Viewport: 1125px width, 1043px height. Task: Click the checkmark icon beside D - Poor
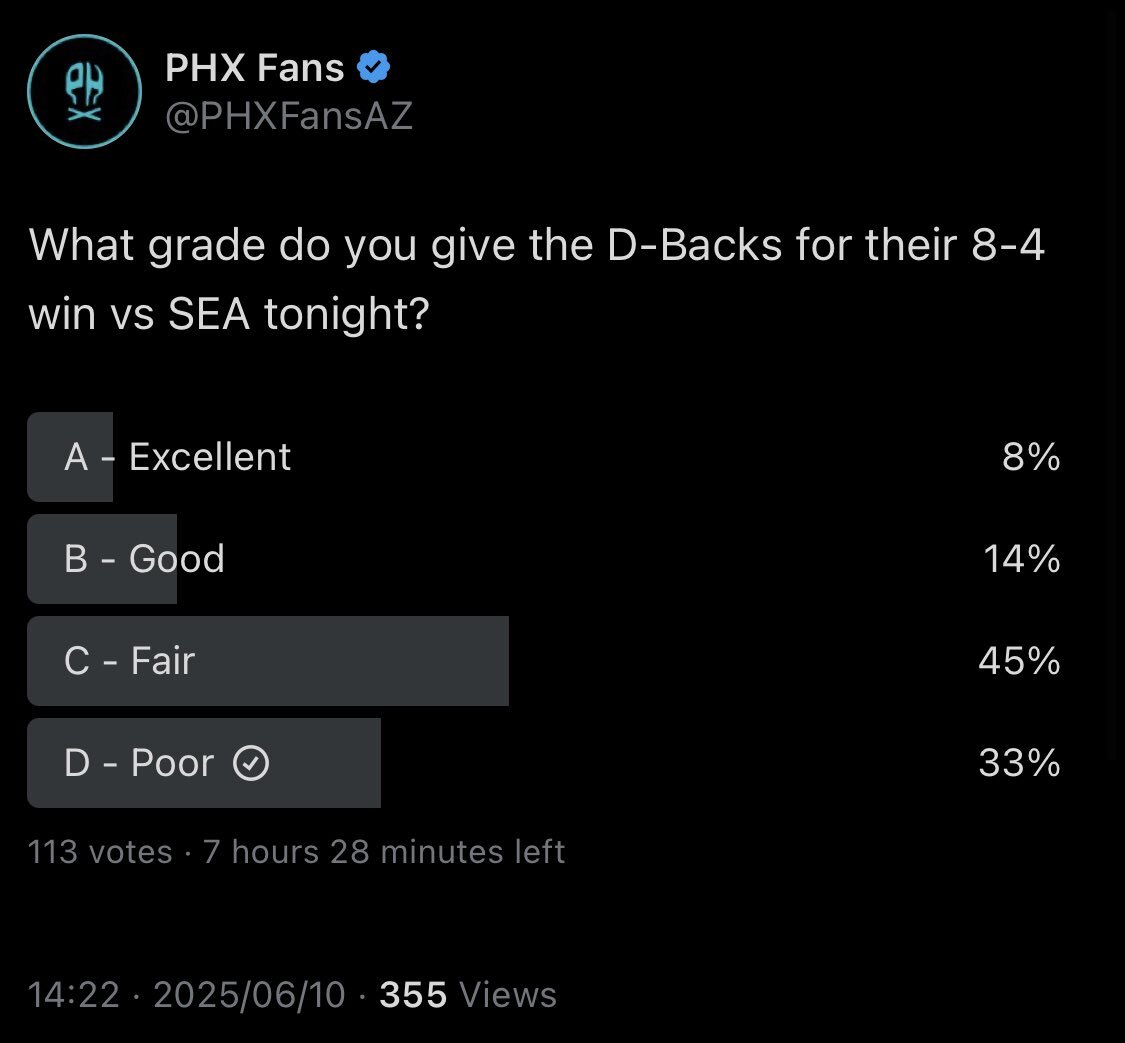pos(250,764)
